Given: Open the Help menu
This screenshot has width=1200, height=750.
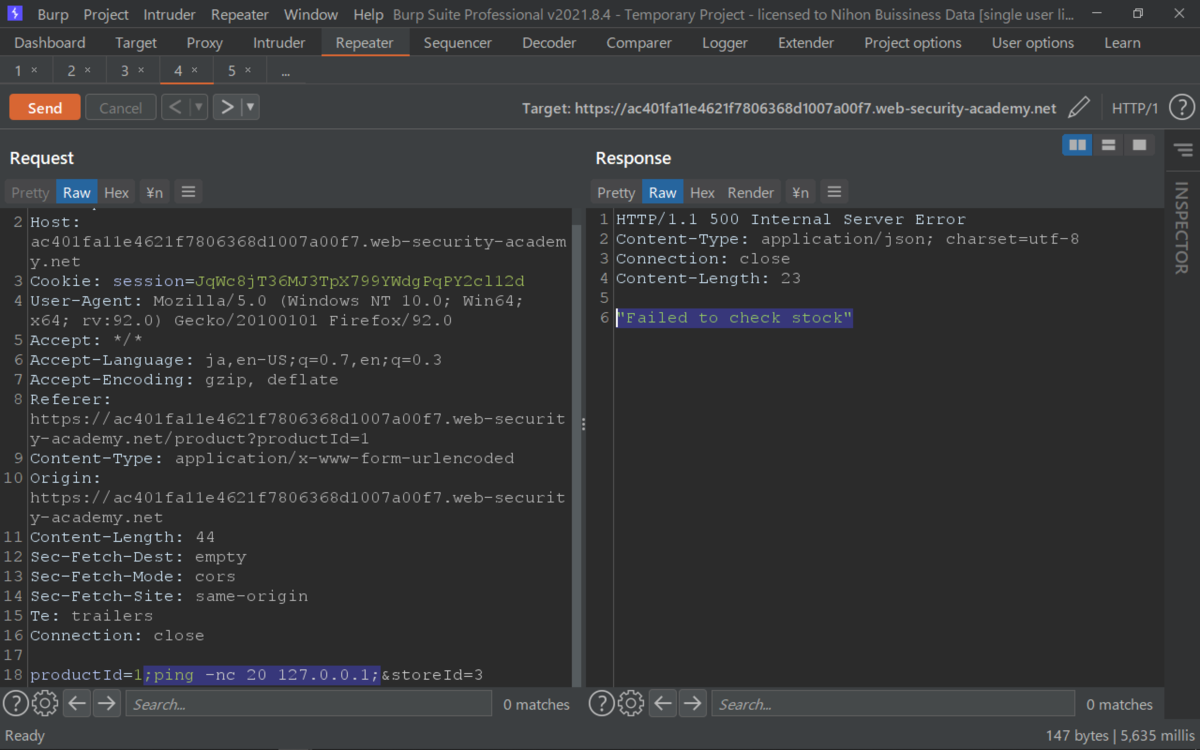Looking at the screenshot, I should (368, 14).
